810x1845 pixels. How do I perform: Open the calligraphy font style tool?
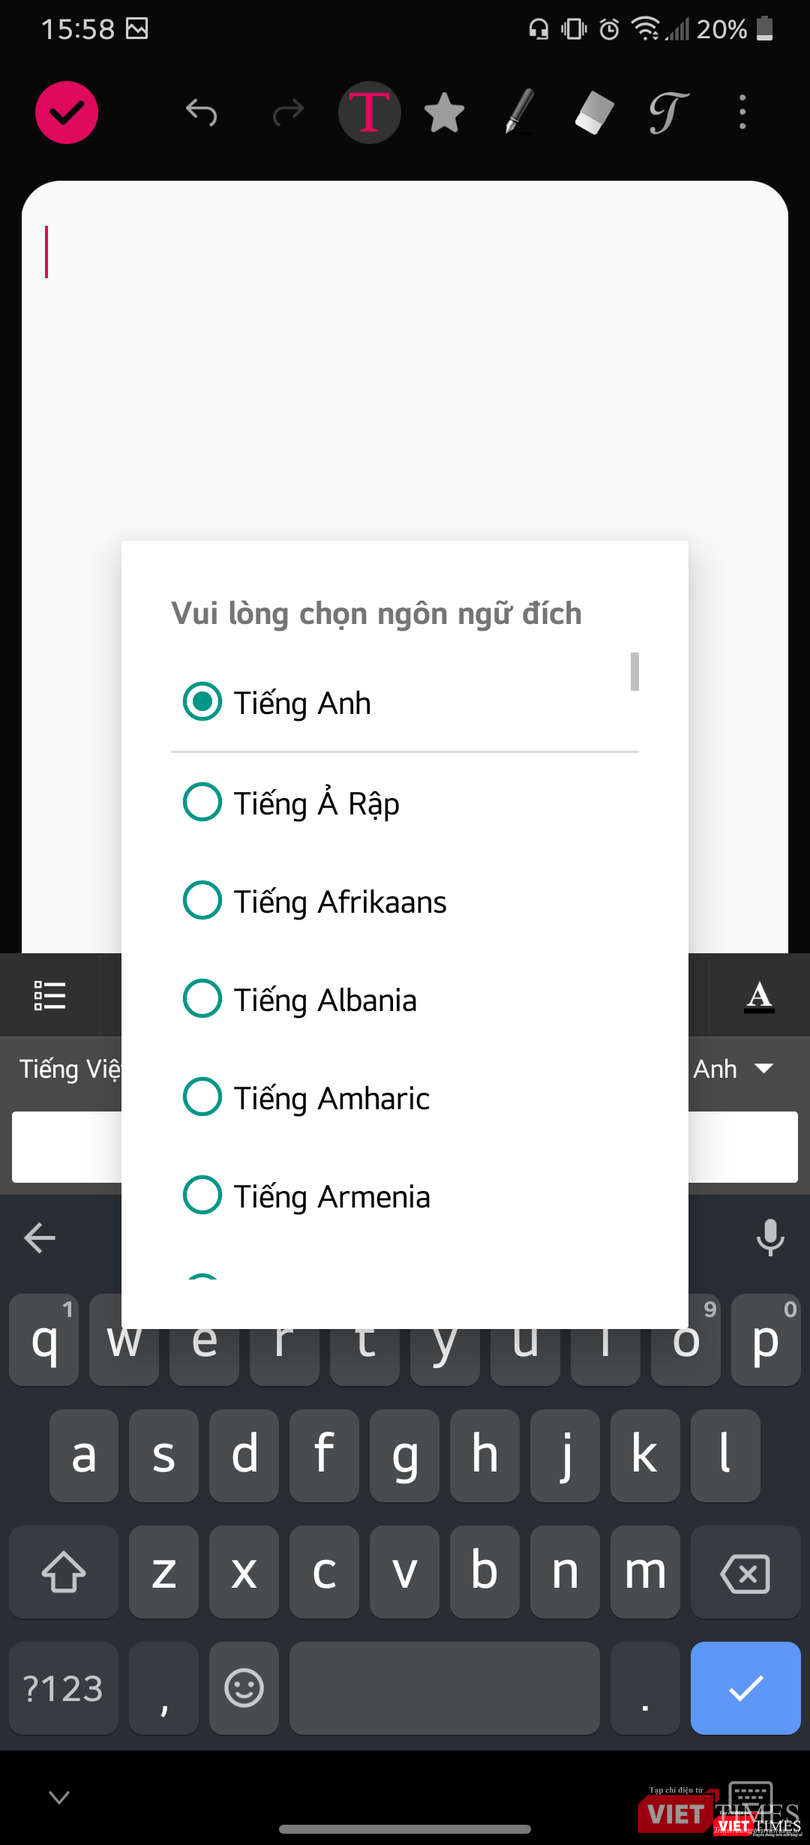click(x=667, y=113)
